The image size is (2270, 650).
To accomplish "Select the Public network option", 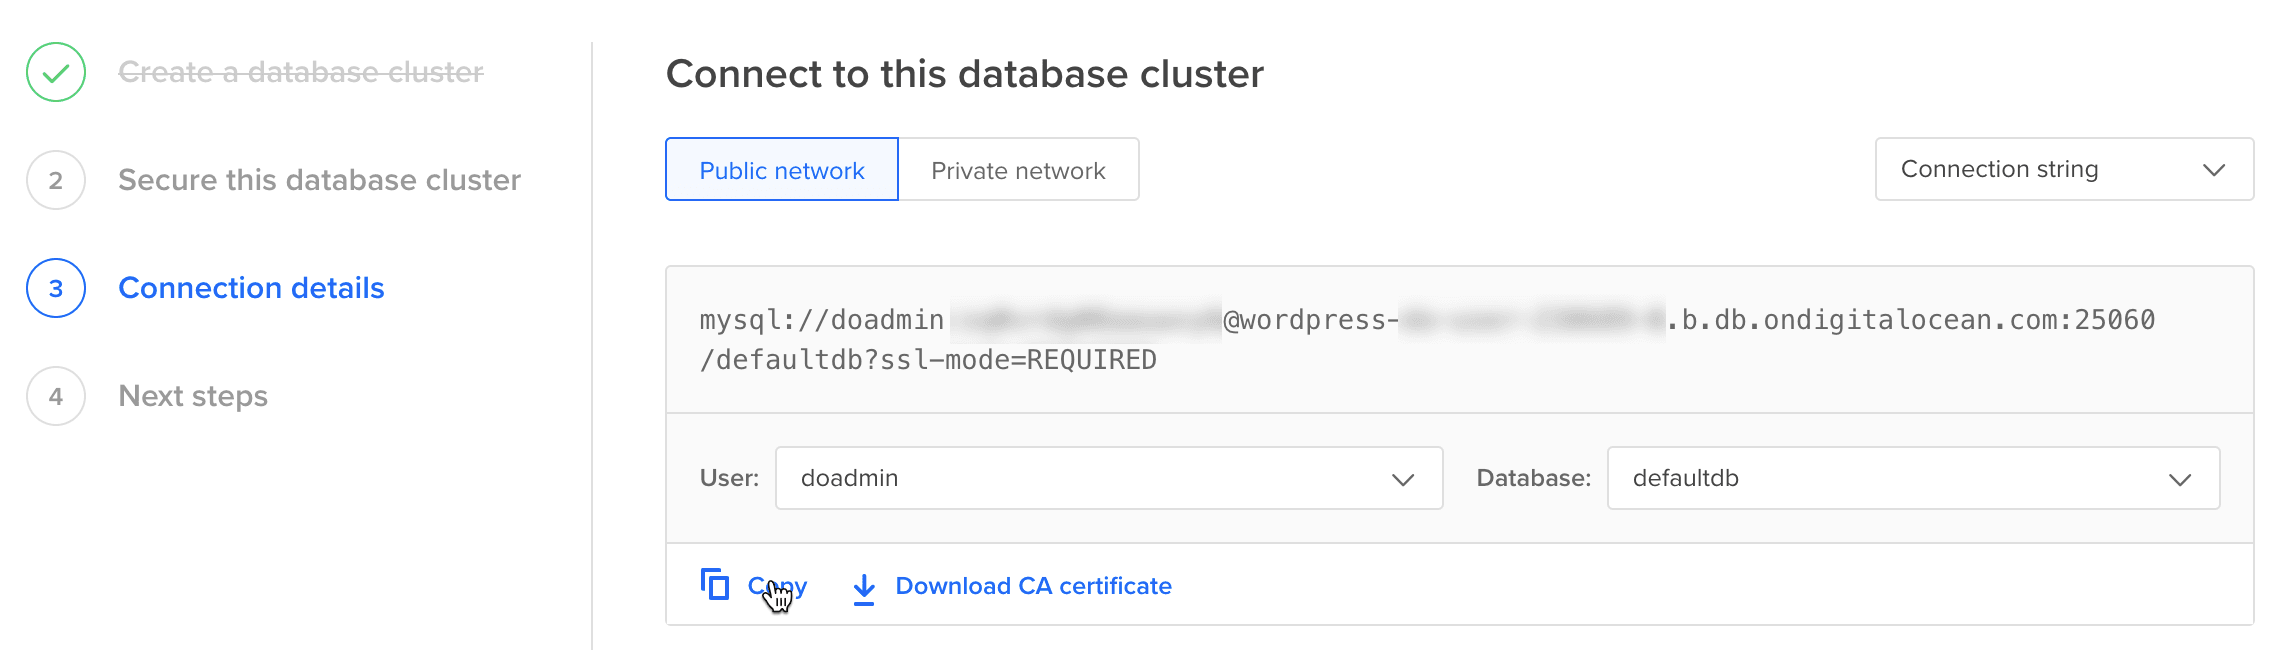I will 781,169.
